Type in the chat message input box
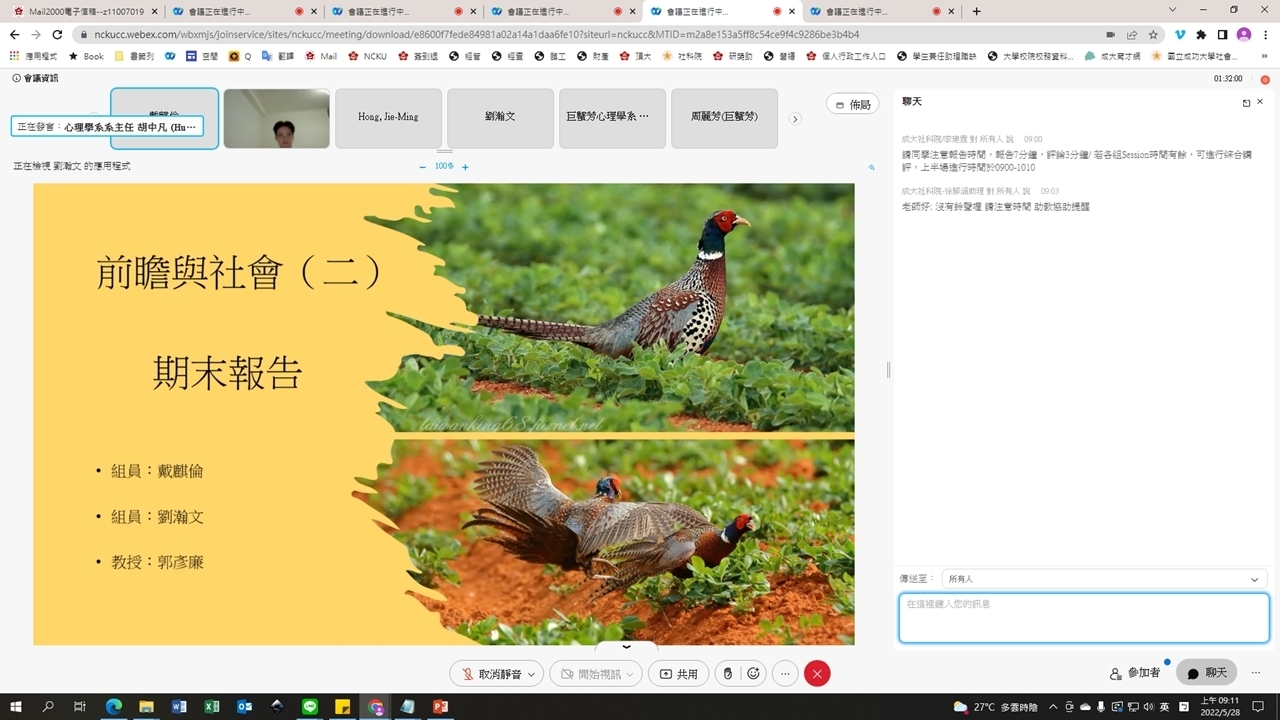 (1084, 618)
